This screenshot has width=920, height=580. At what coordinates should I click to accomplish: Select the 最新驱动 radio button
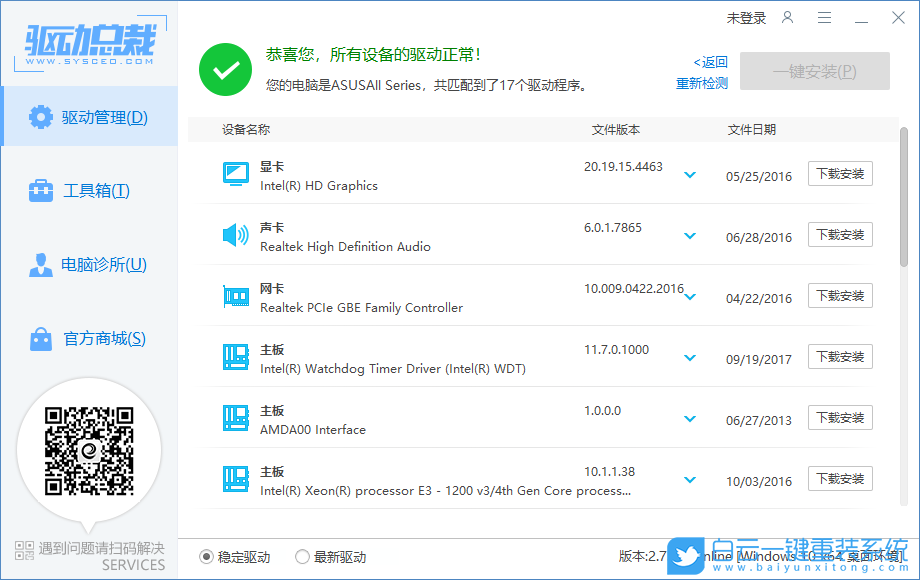click(302, 557)
